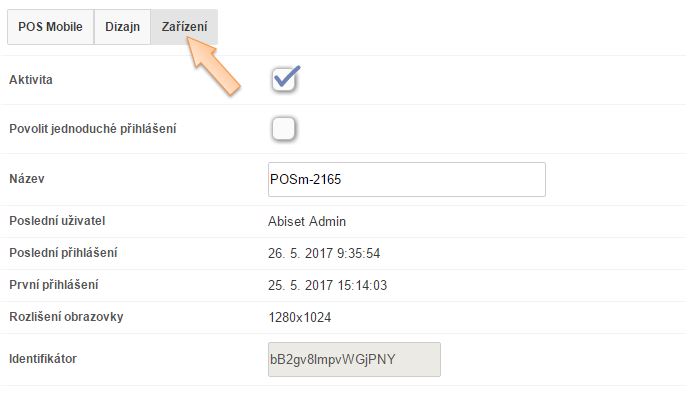
Task: Click the Identifikátor label
Action: (x=42, y=357)
